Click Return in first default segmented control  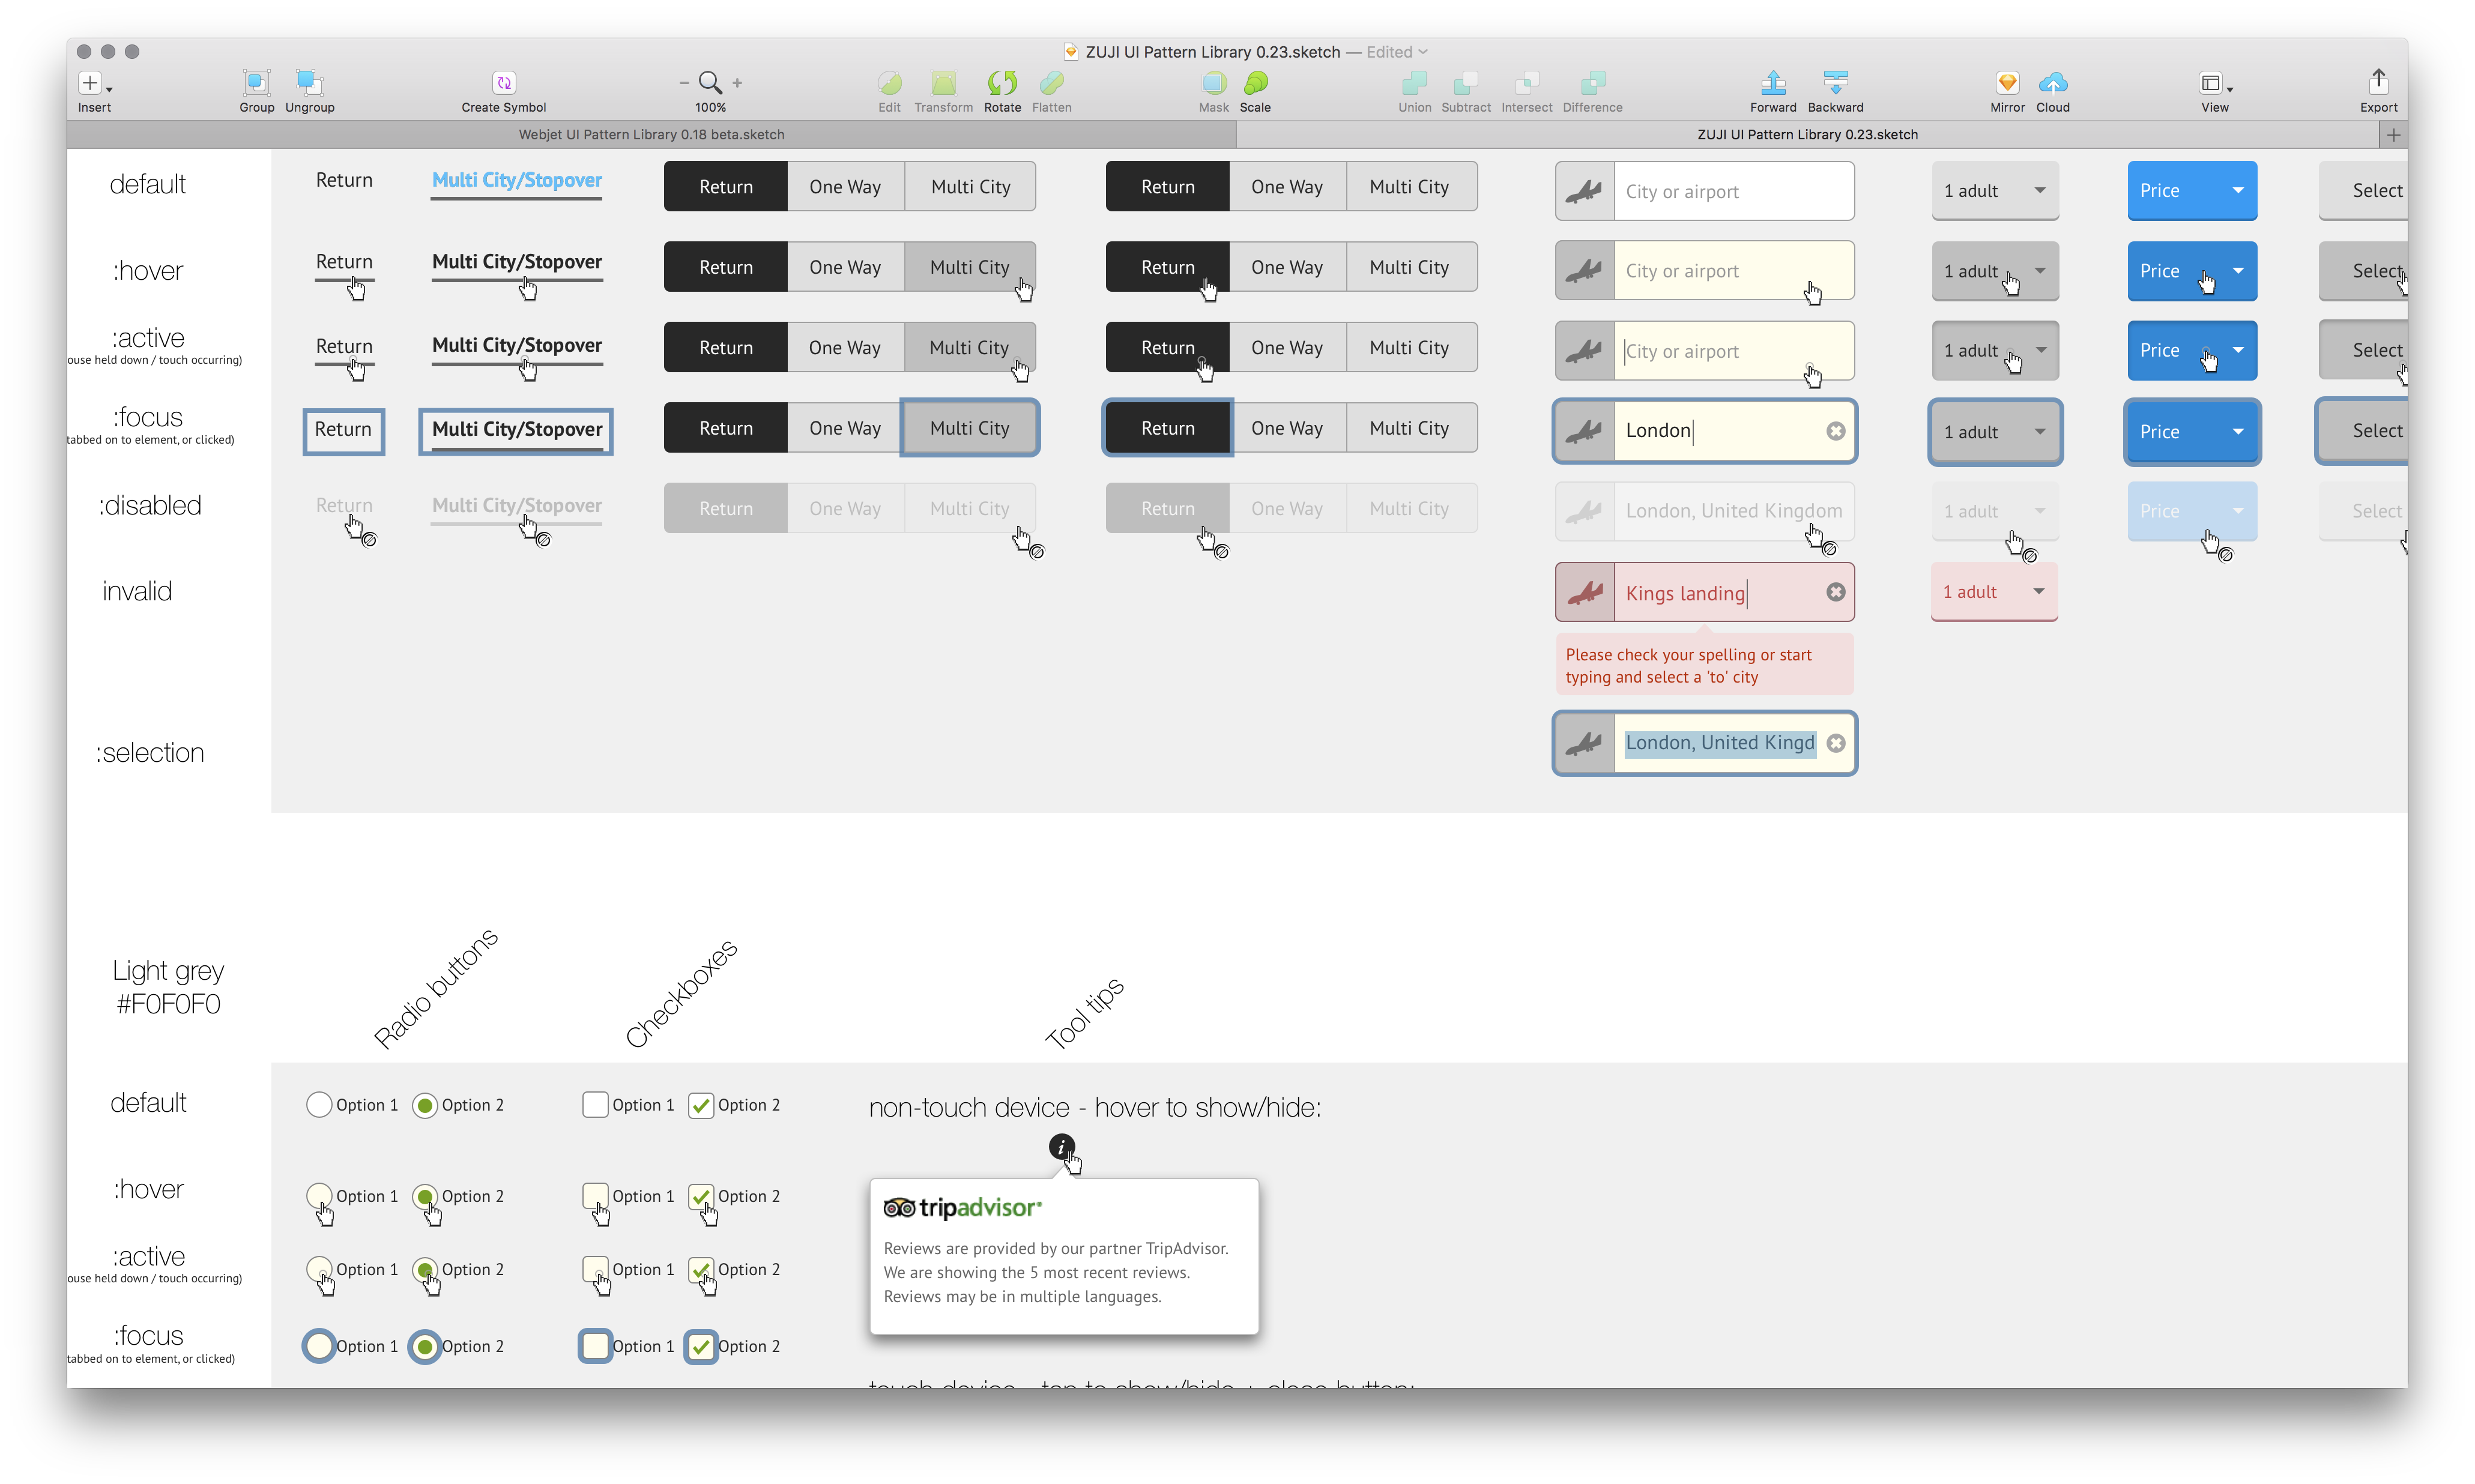pyautogui.click(x=726, y=187)
